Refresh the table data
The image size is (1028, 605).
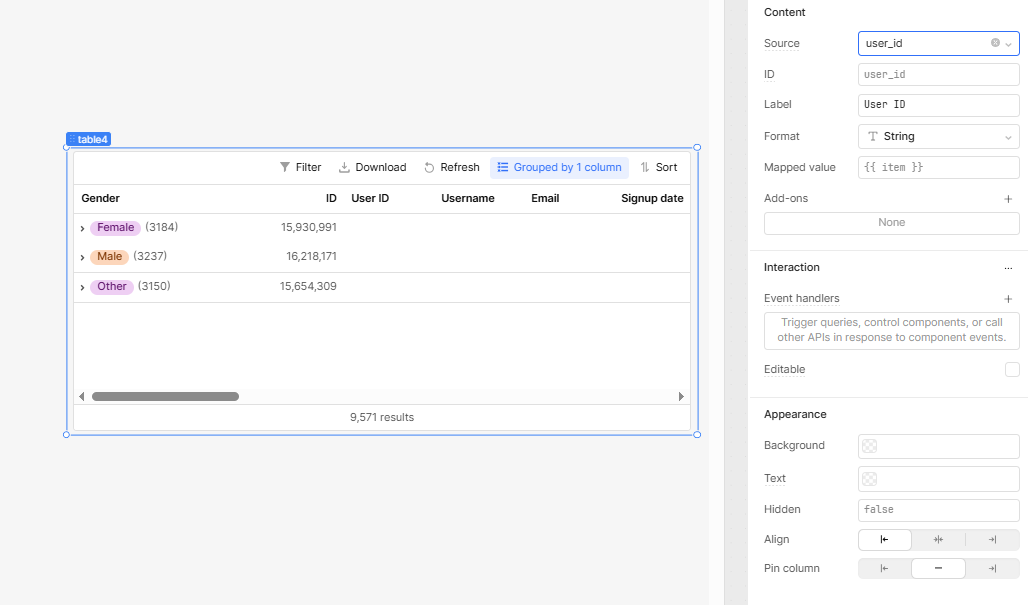pos(452,167)
